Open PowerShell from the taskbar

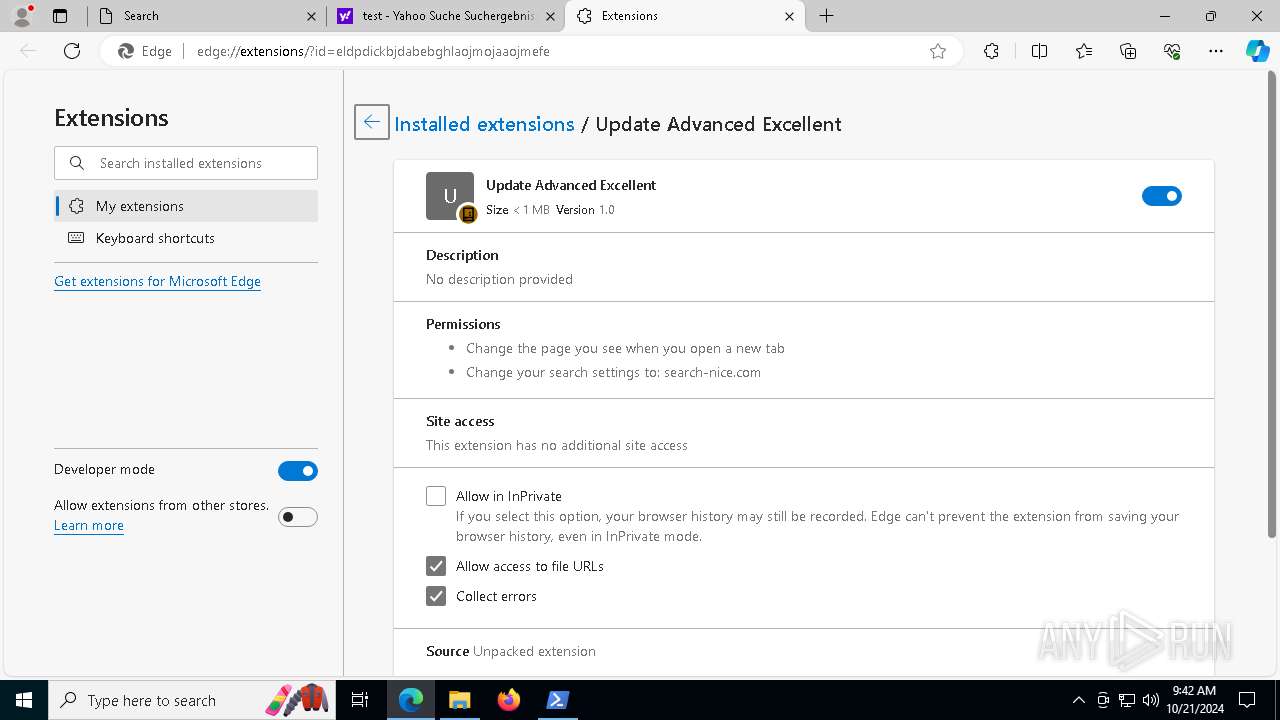pos(557,700)
